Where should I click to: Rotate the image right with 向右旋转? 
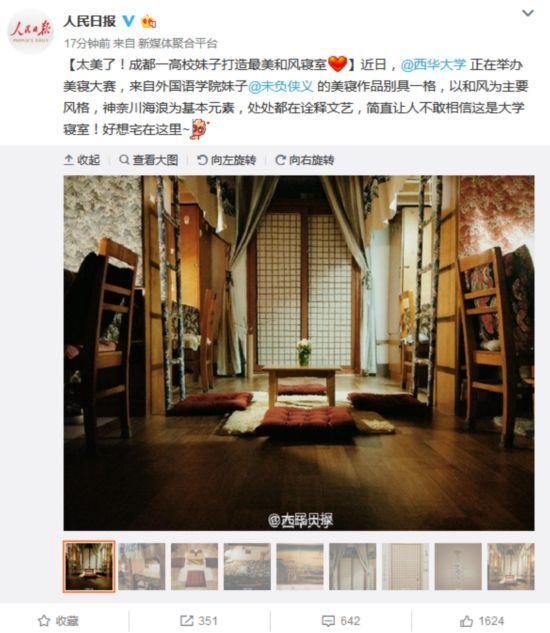click(x=304, y=160)
